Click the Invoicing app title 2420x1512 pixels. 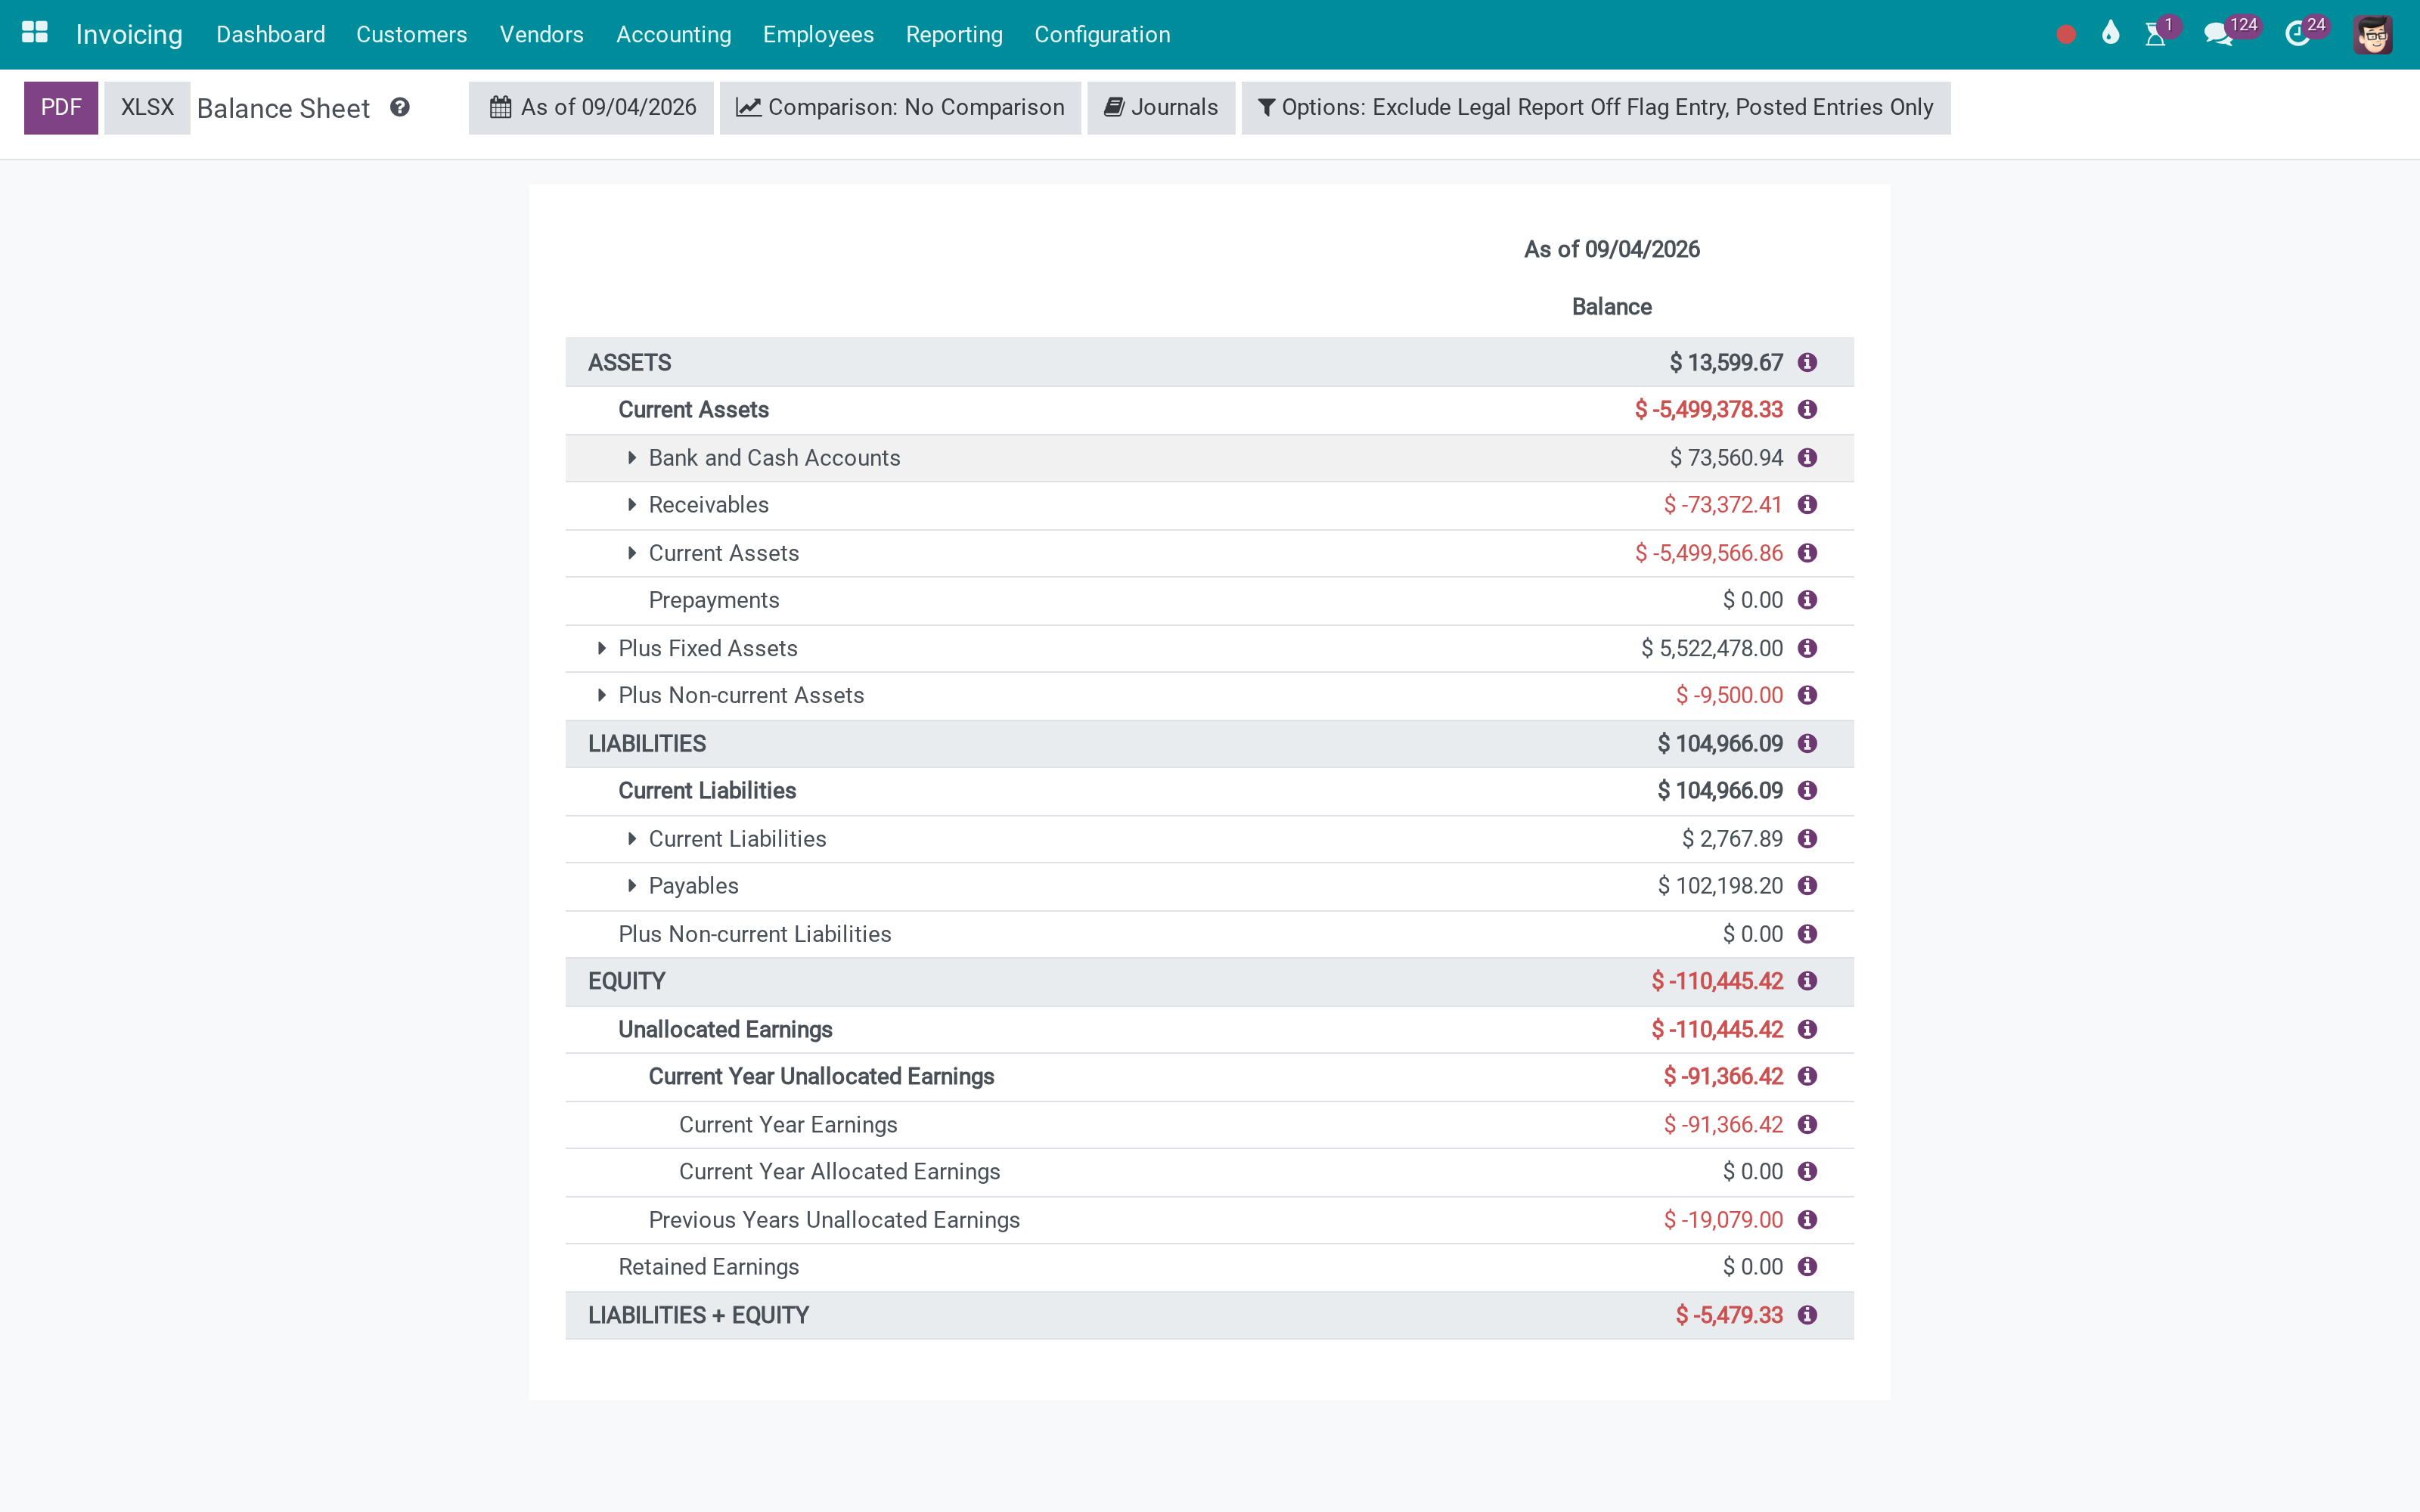tap(129, 34)
